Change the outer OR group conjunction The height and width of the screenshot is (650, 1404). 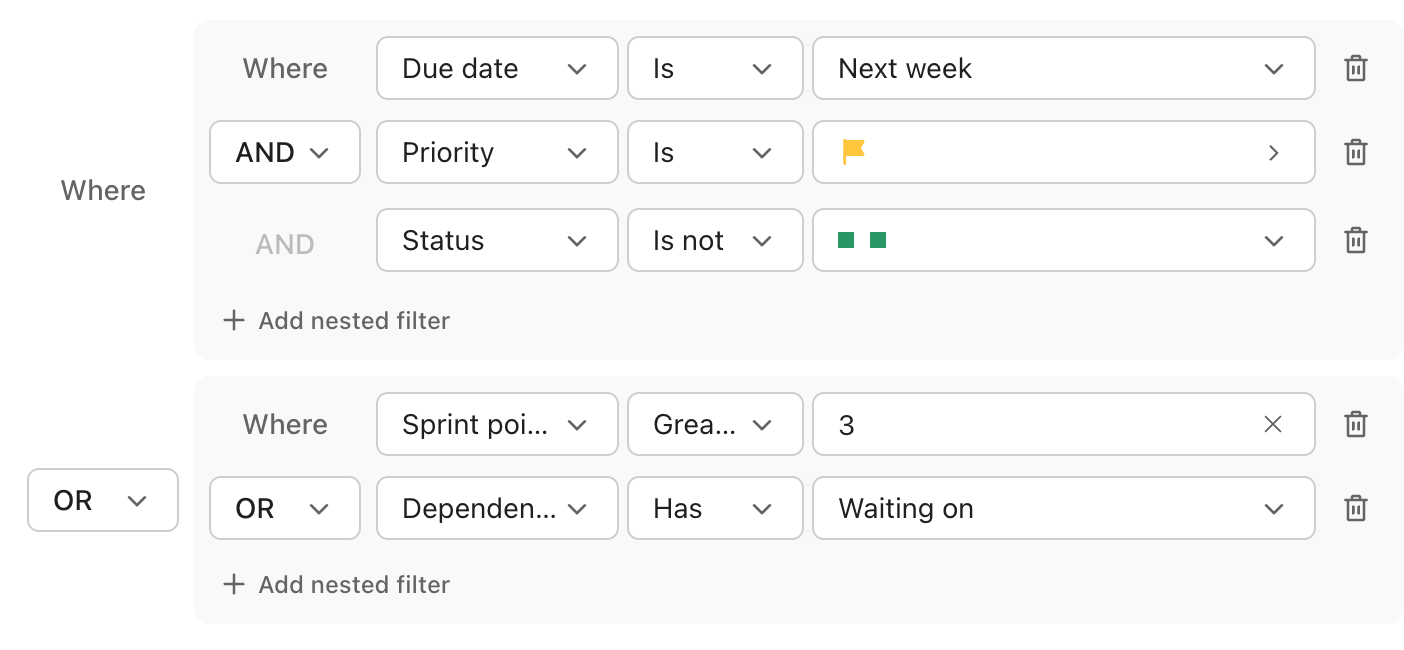point(102,501)
